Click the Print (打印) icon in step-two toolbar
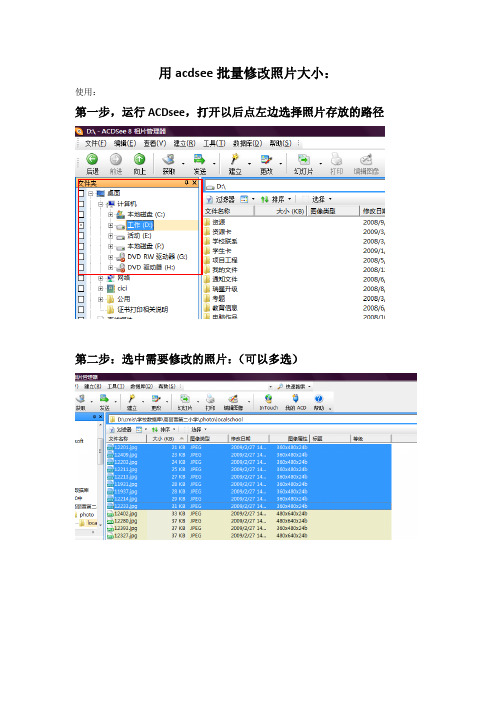 coord(210,398)
